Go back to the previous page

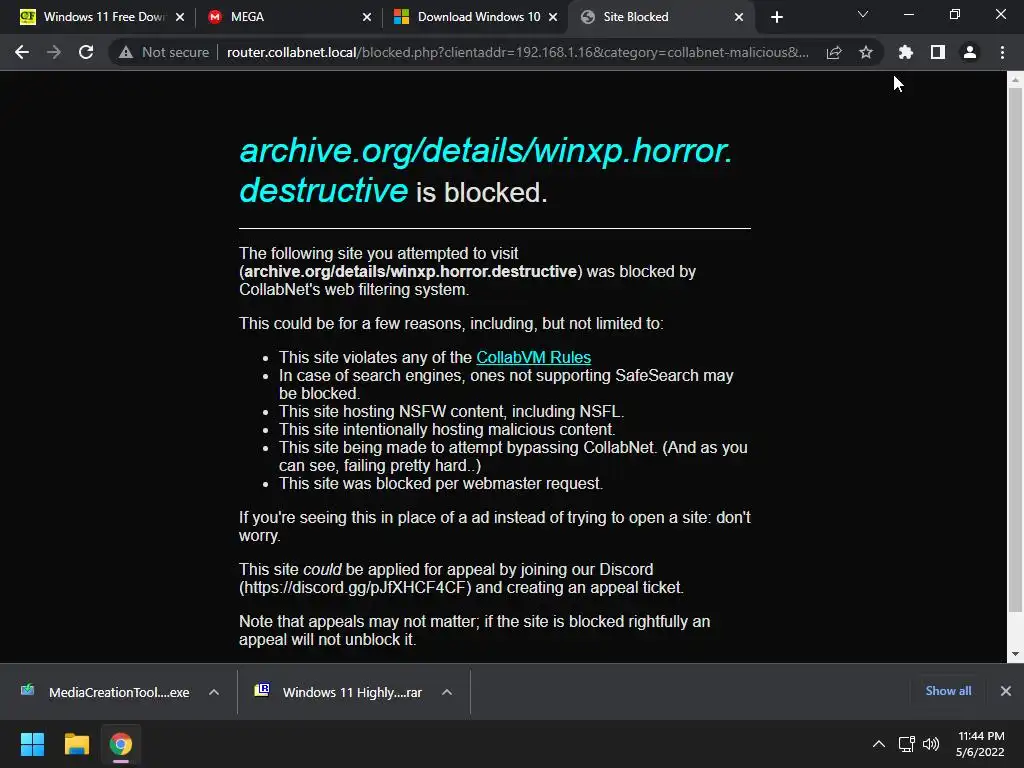(x=22, y=52)
